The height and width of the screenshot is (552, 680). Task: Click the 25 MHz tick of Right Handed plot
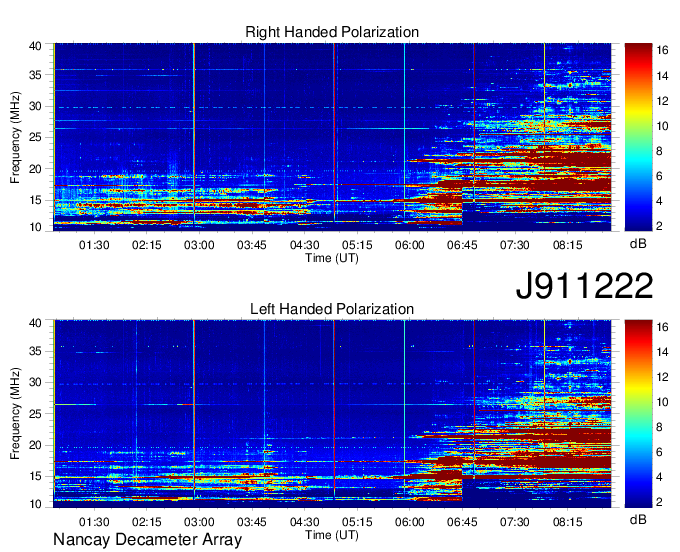point(36,137)
